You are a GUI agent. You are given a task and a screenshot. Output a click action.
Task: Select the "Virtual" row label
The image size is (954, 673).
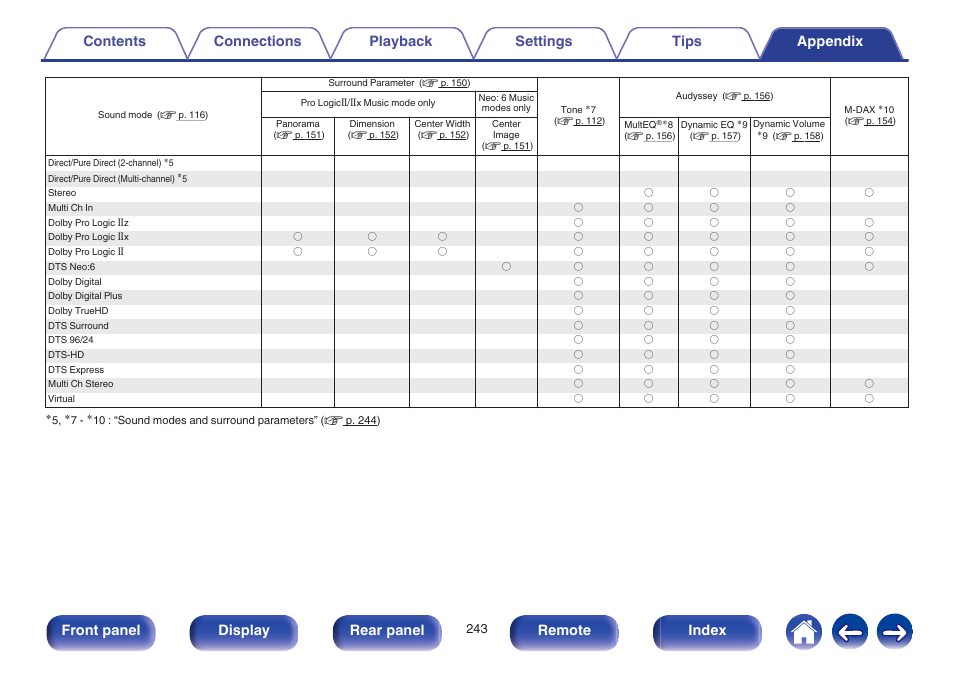coord(61,399)
